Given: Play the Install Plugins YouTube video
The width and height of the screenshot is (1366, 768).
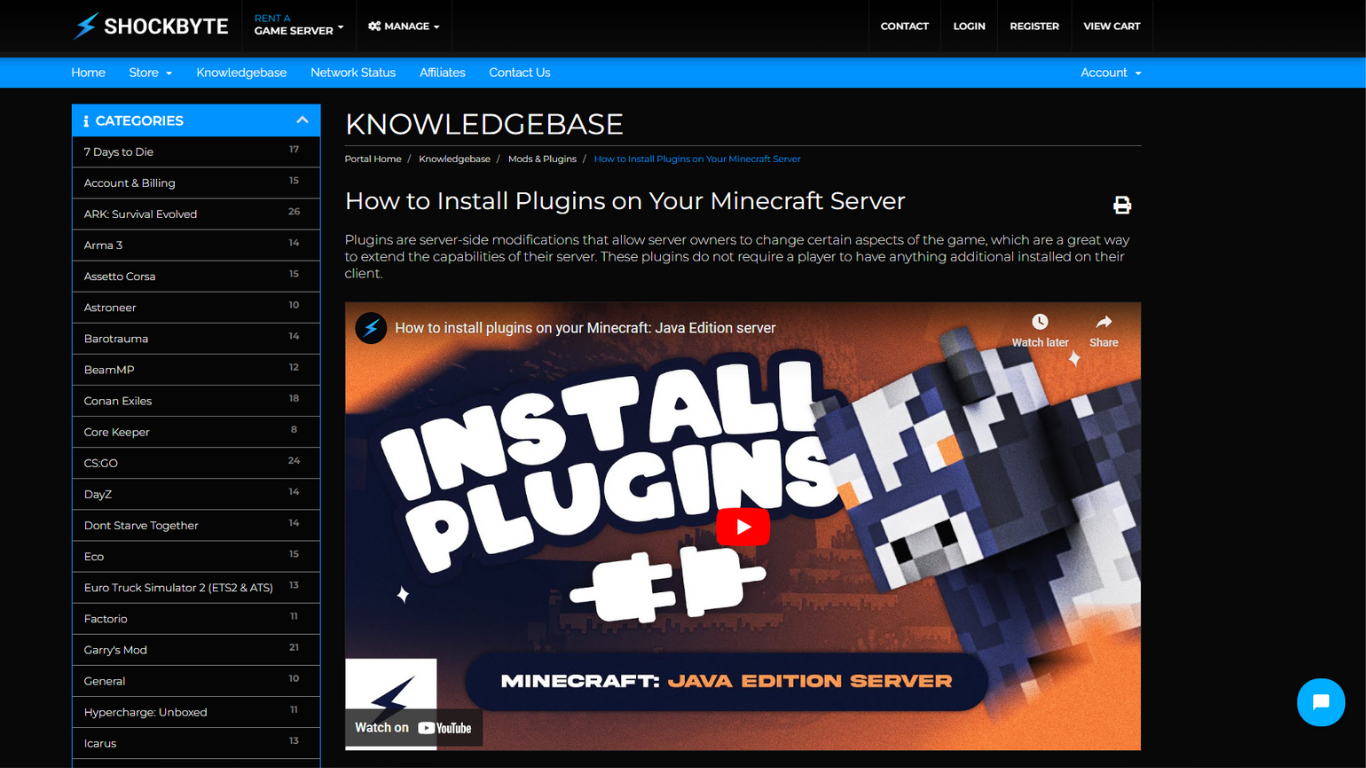Looking at the screenshot, I should click(743, 527).
